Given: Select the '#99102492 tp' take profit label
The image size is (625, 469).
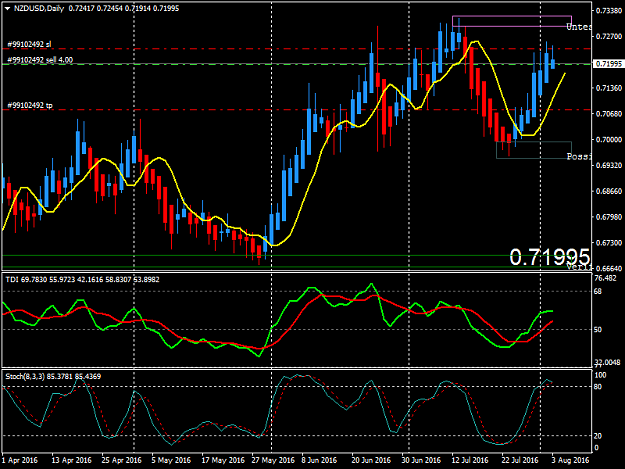Looking at the screenshot, I should pos(30,105).
